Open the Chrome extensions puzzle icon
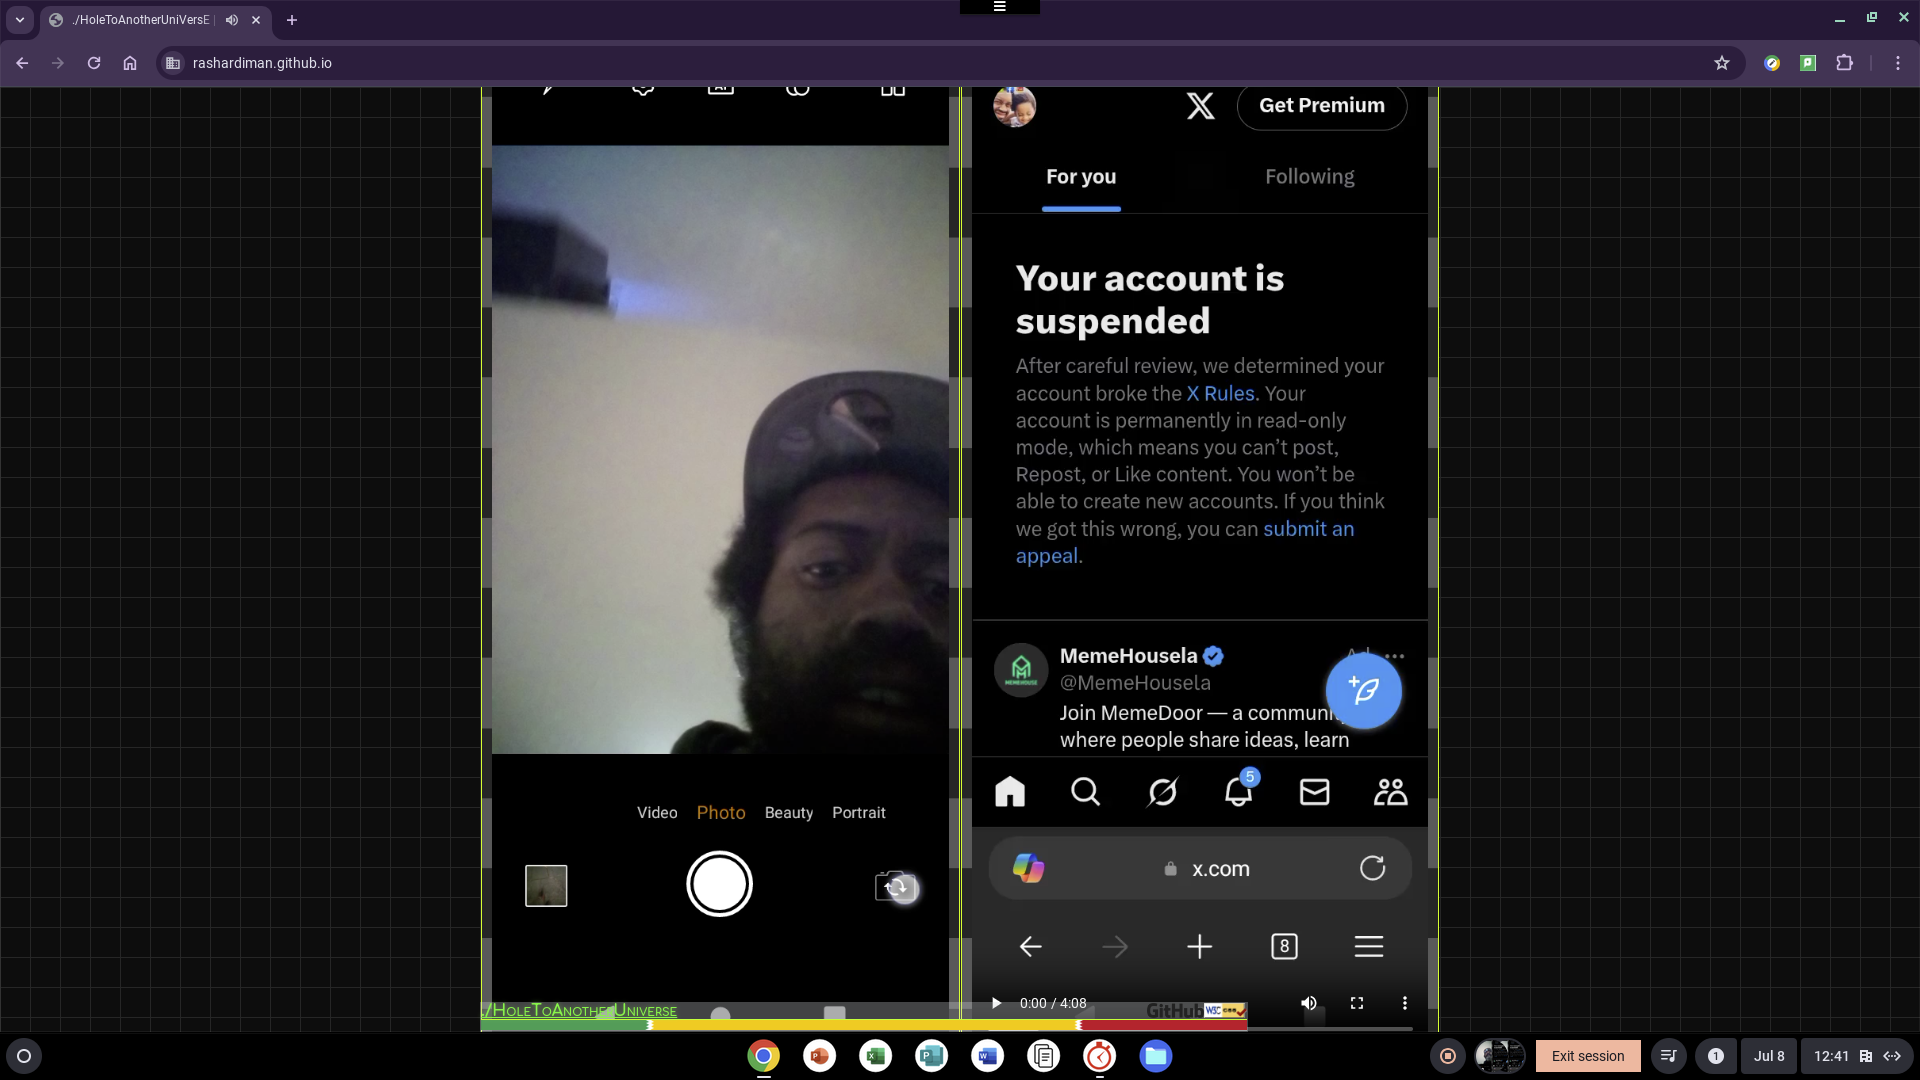This screenshot has height=1080, width=1920. 1844,63
